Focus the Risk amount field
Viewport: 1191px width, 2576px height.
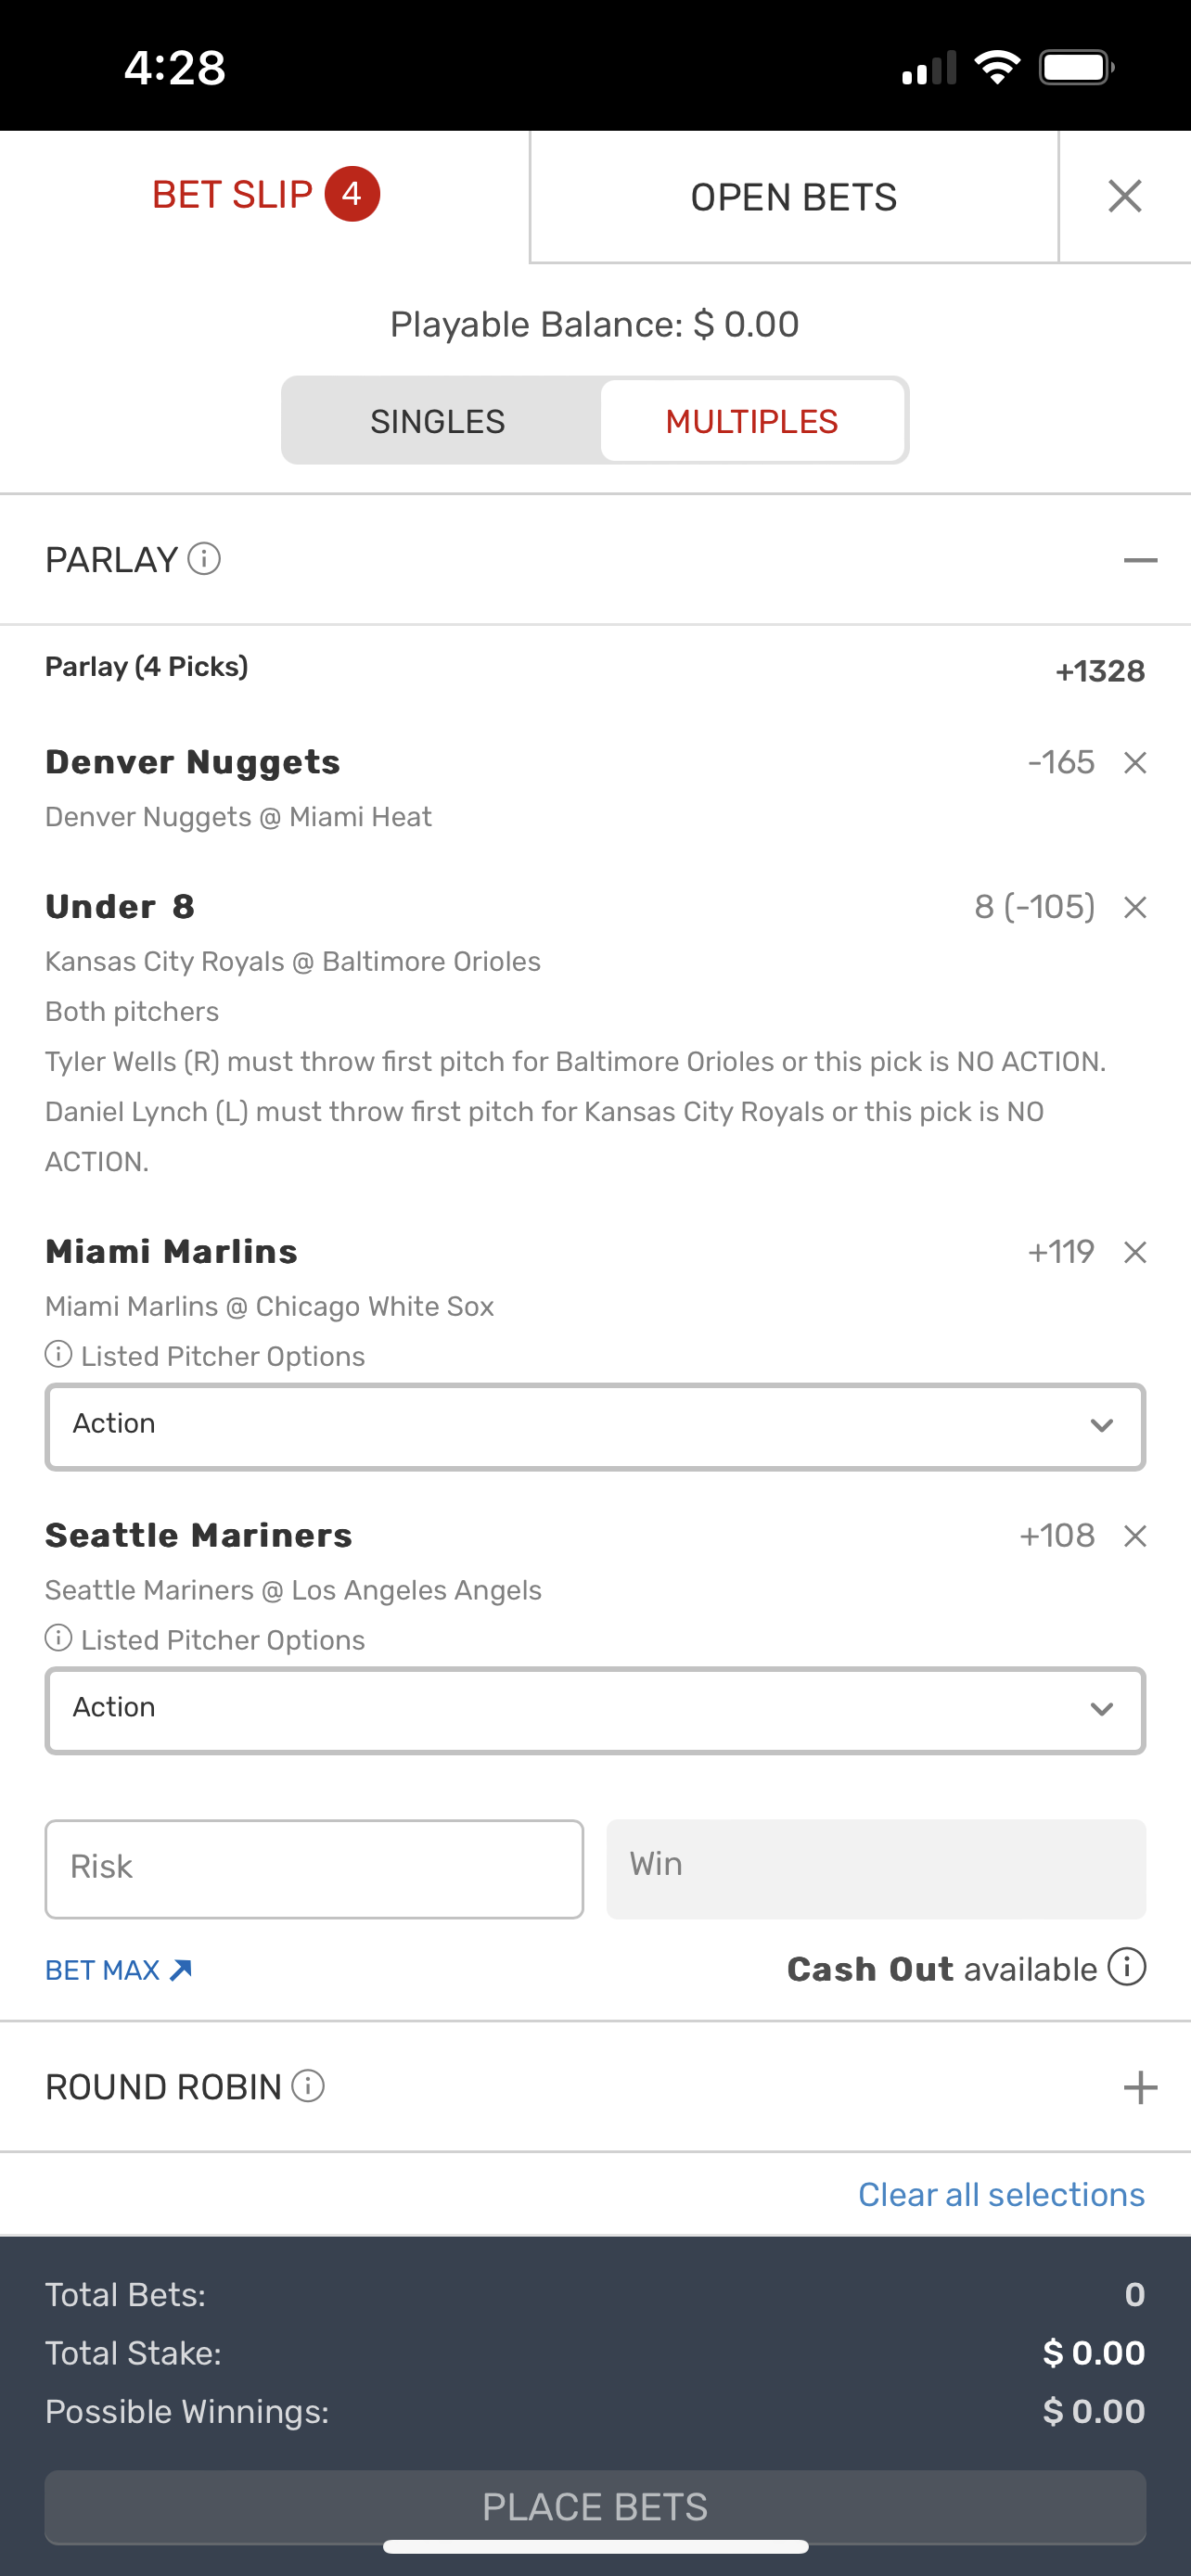point(314,1868)
